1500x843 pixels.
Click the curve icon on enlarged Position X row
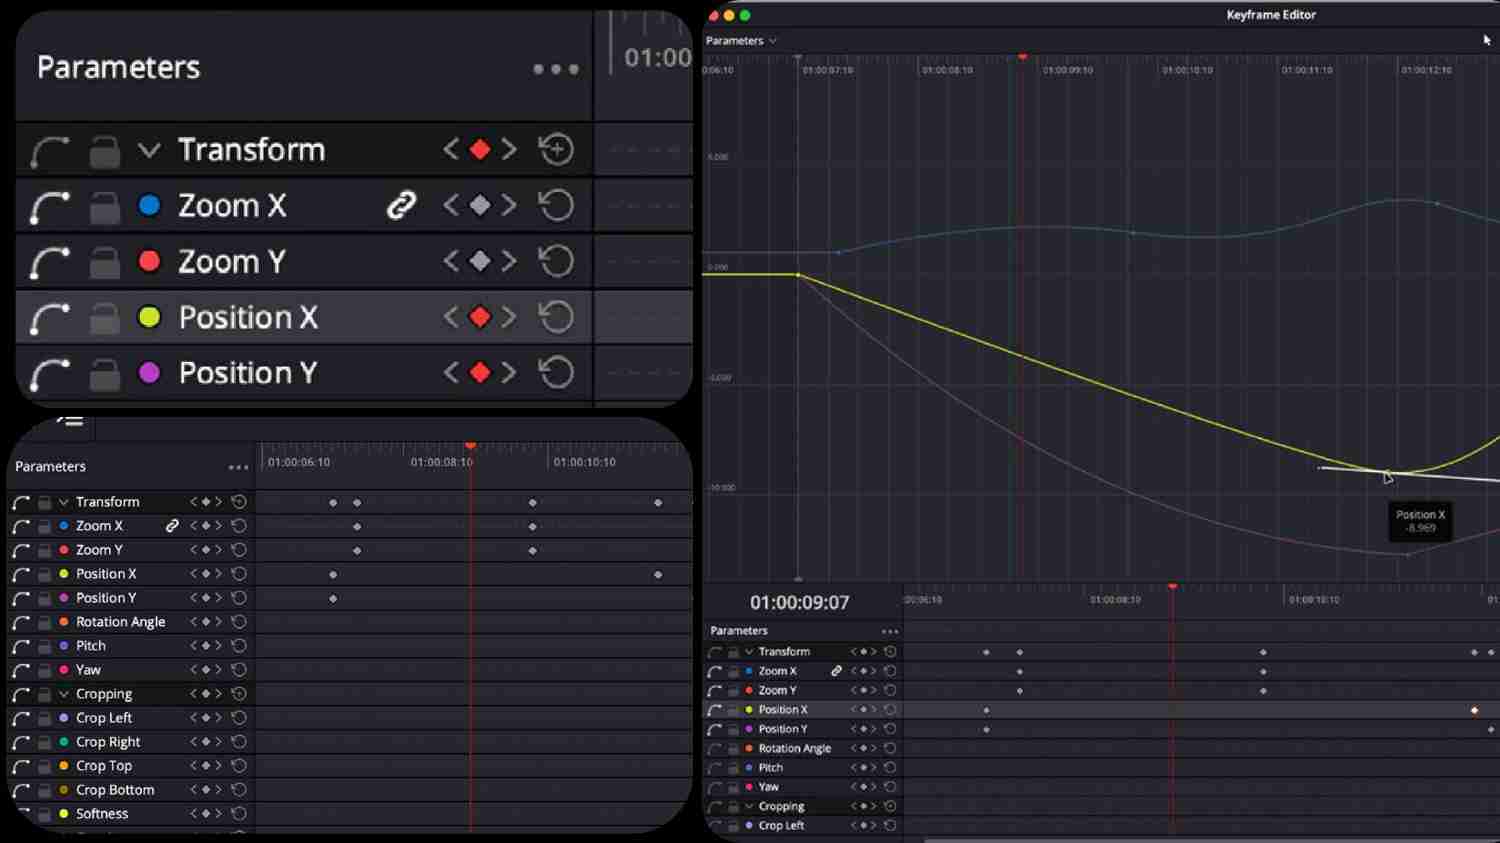pos(49,318)
